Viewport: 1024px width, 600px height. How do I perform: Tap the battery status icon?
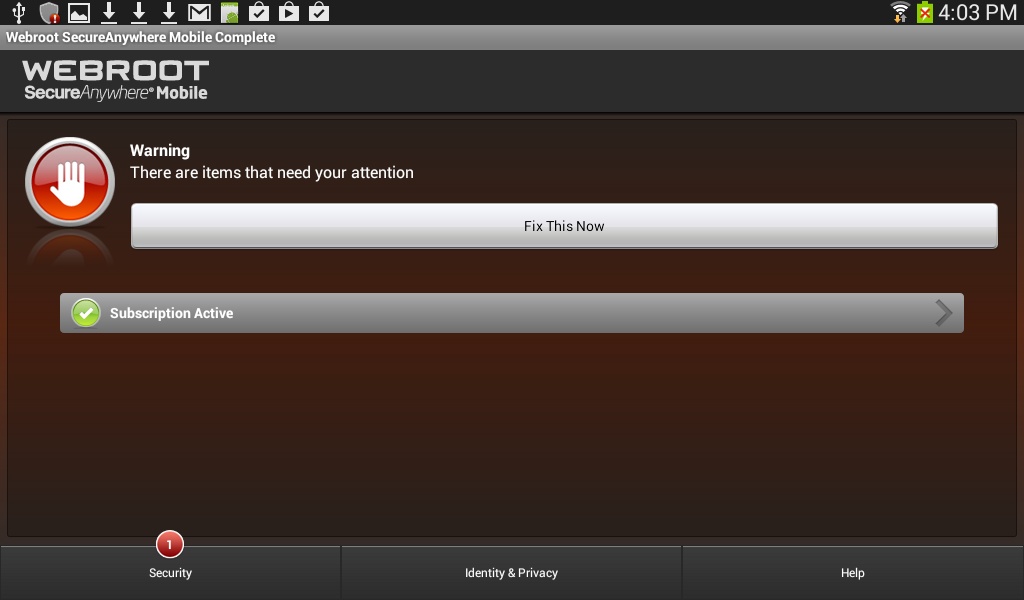point(924,12)
